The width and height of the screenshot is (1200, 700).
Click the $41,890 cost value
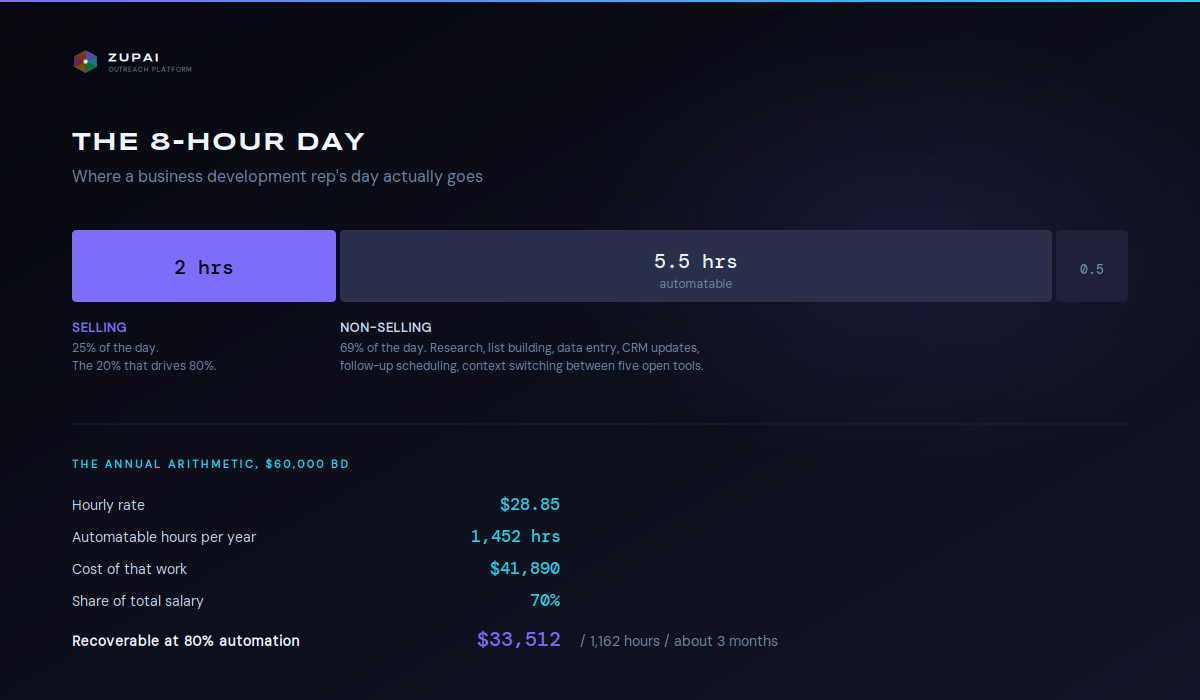[x=525, y=569]
